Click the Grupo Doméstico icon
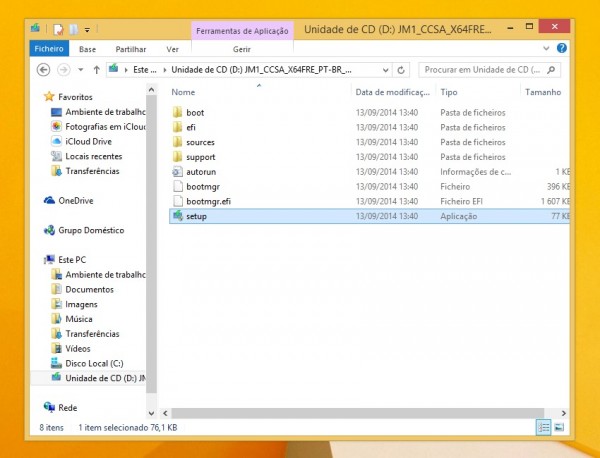 [50, 230]
